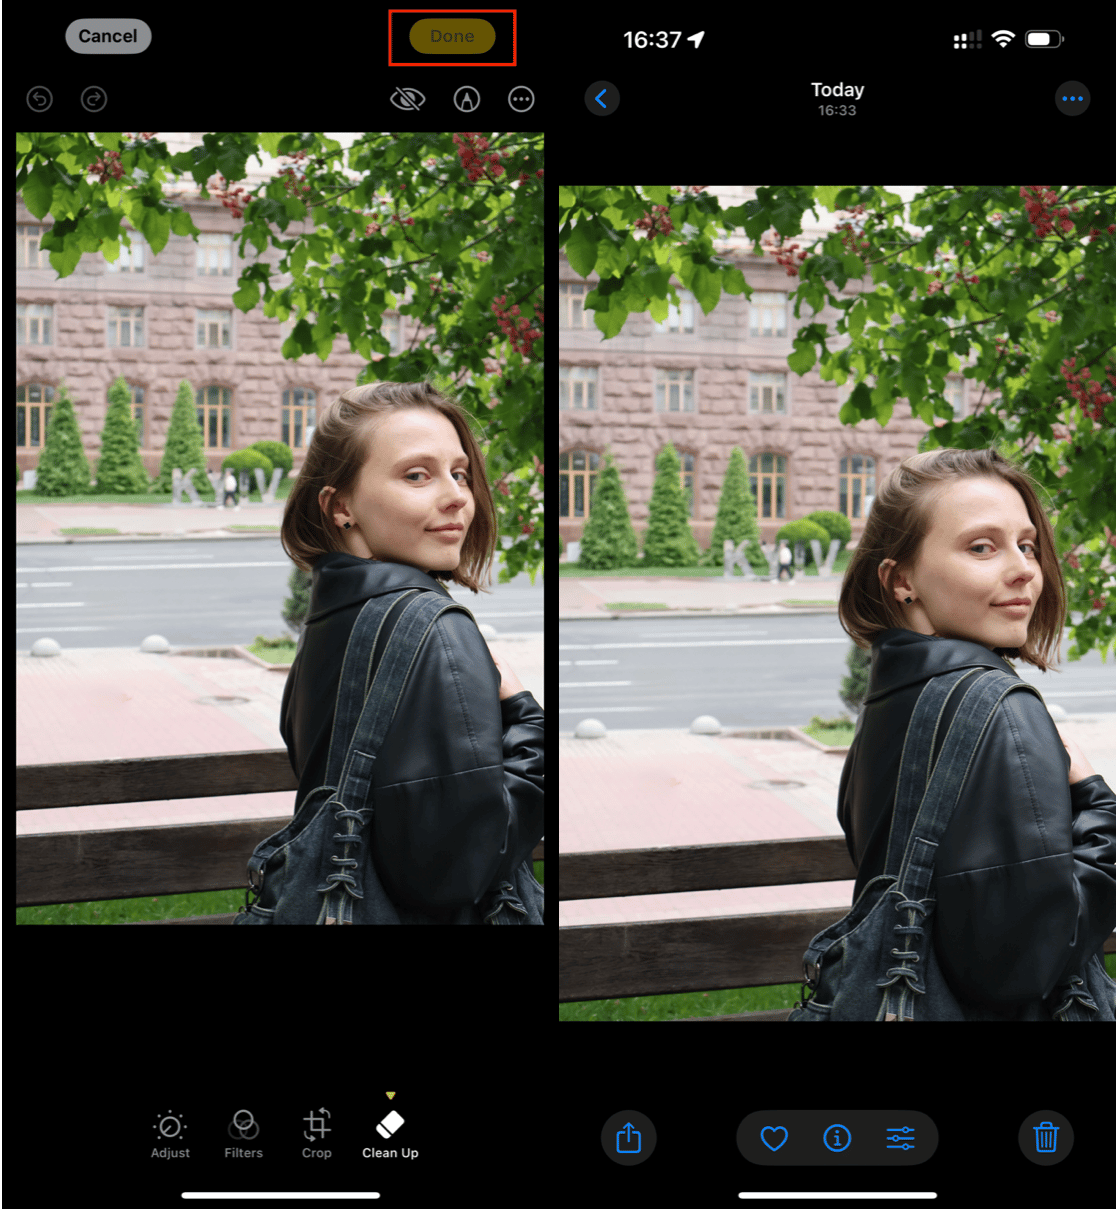Screen dimensions: 1118x1210
Task: Favorite the photo with the heart
Action: (774, 1138)
